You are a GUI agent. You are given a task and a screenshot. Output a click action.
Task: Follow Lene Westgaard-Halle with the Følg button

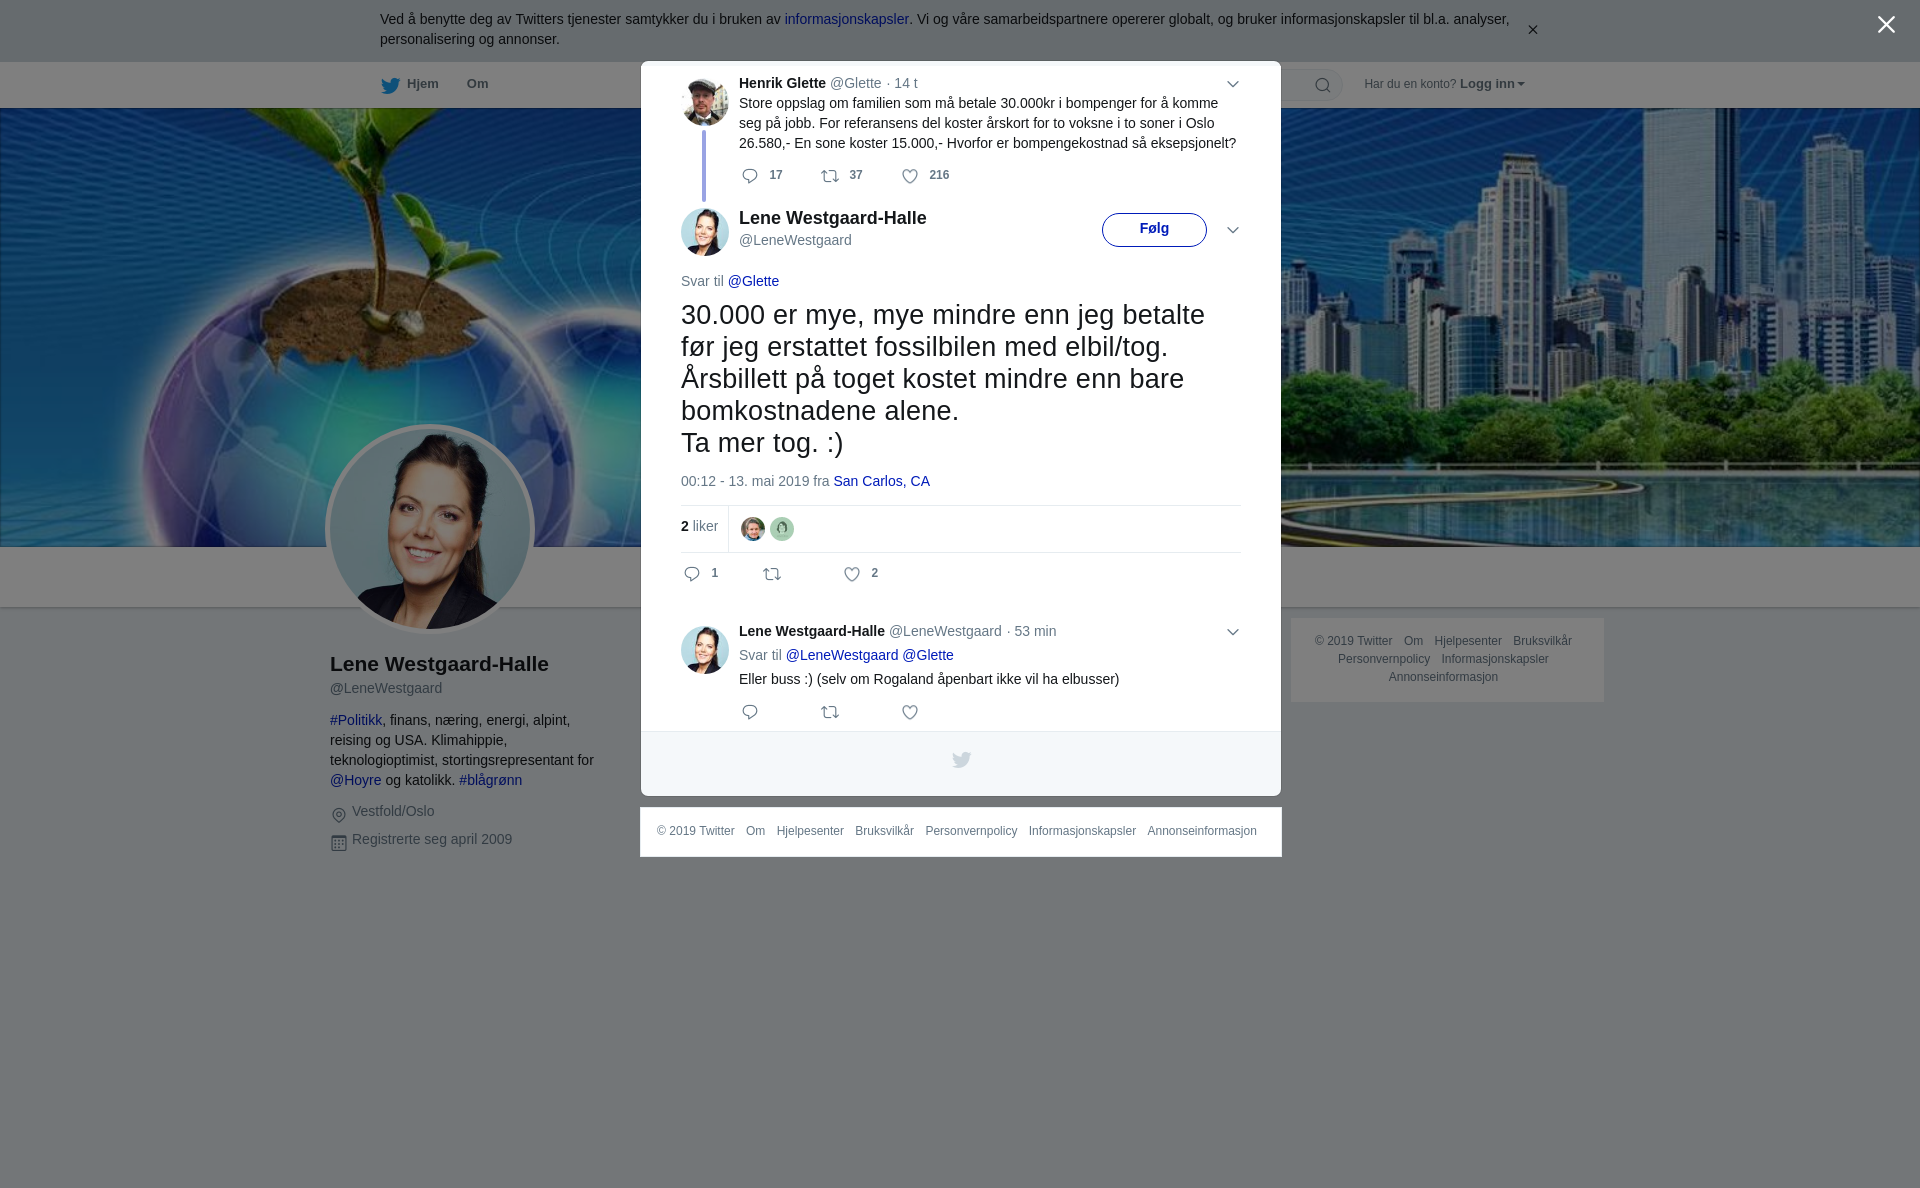1154,230
